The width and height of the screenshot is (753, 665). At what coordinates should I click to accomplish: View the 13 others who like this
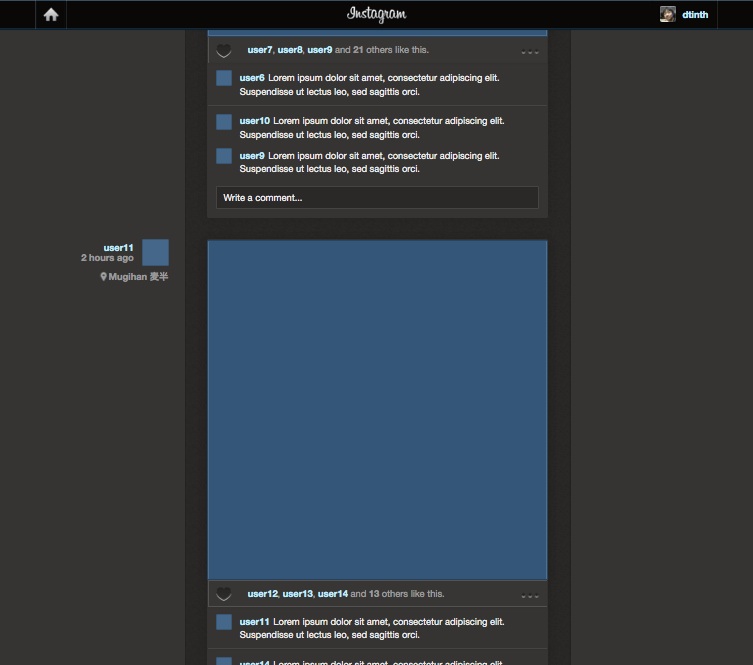point(388,594)
